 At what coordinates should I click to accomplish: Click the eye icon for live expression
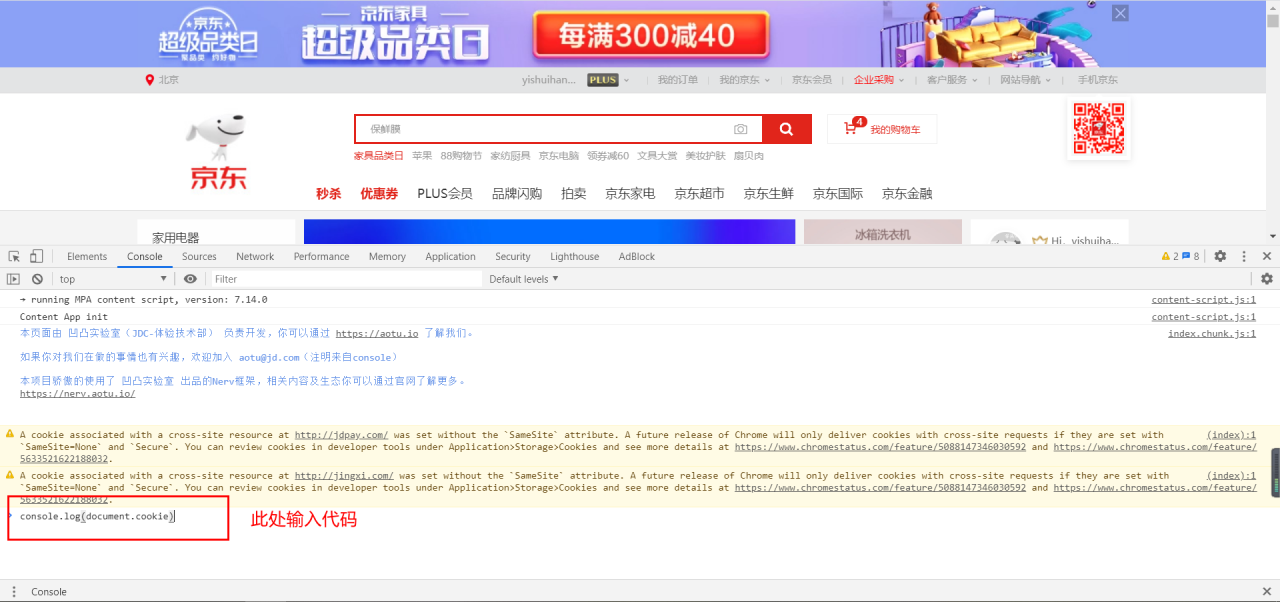190,279
